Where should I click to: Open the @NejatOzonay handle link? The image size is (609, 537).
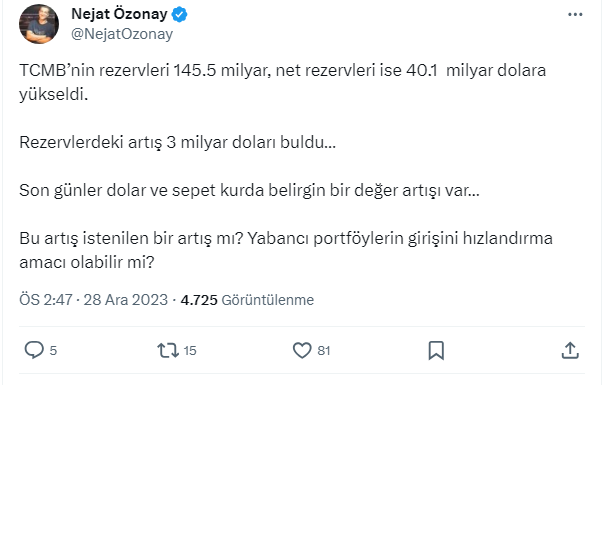[122, 34]
